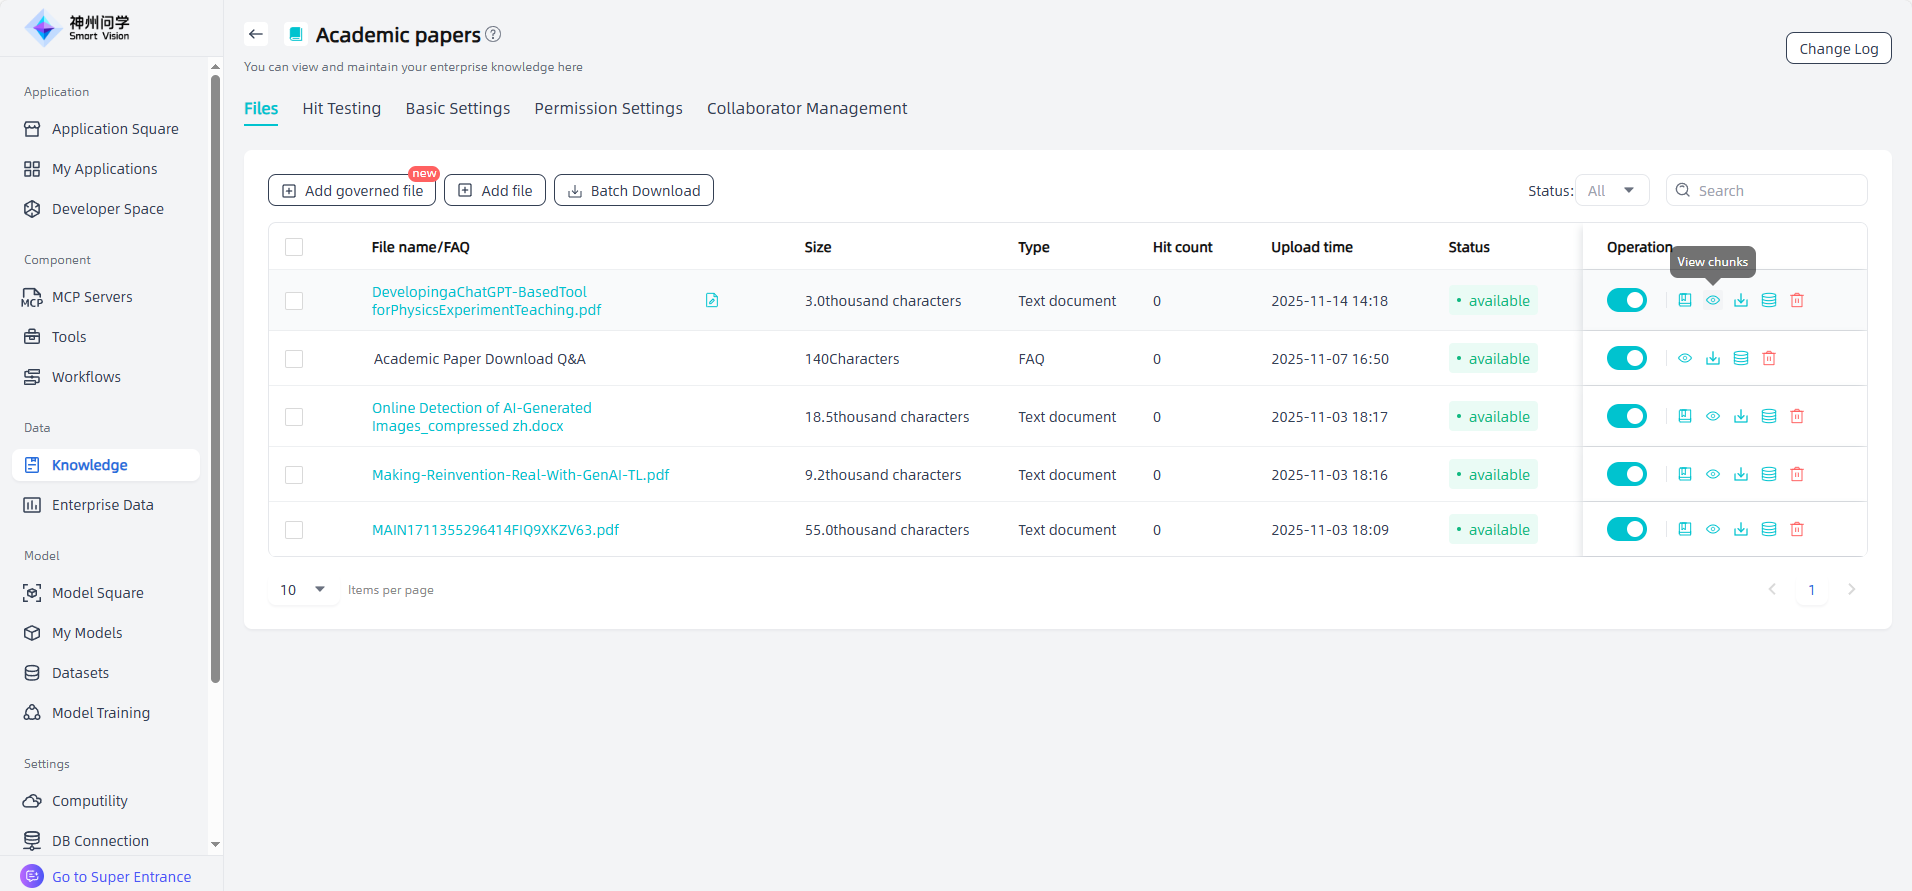
Task: Open the Permission Settings tab
Action: coord(608,108)
